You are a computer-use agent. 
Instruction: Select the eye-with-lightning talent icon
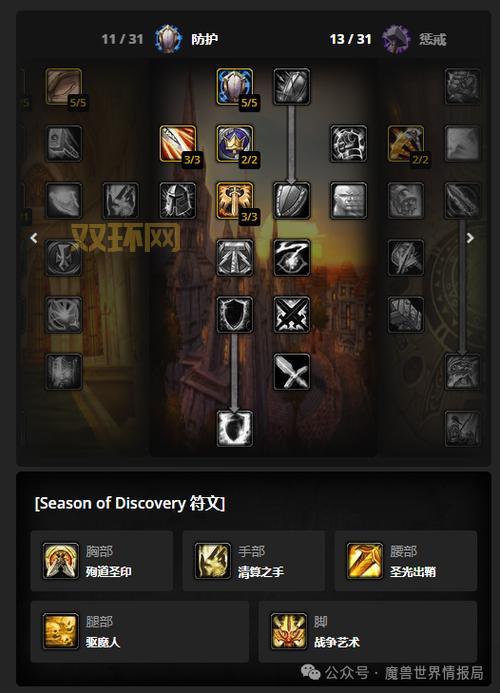click(x=292, y=258)
